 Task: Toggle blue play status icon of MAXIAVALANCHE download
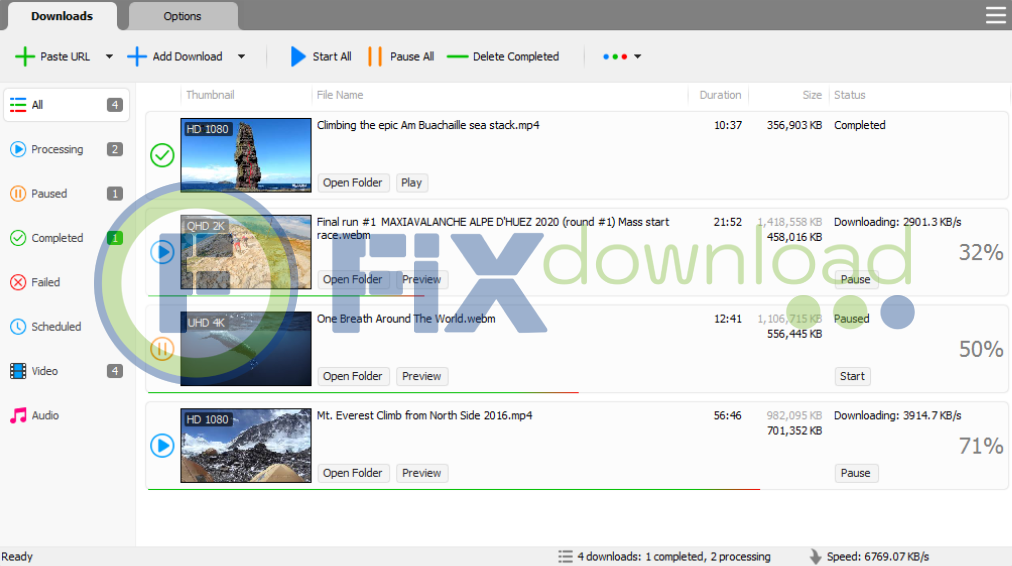(162, 252)
